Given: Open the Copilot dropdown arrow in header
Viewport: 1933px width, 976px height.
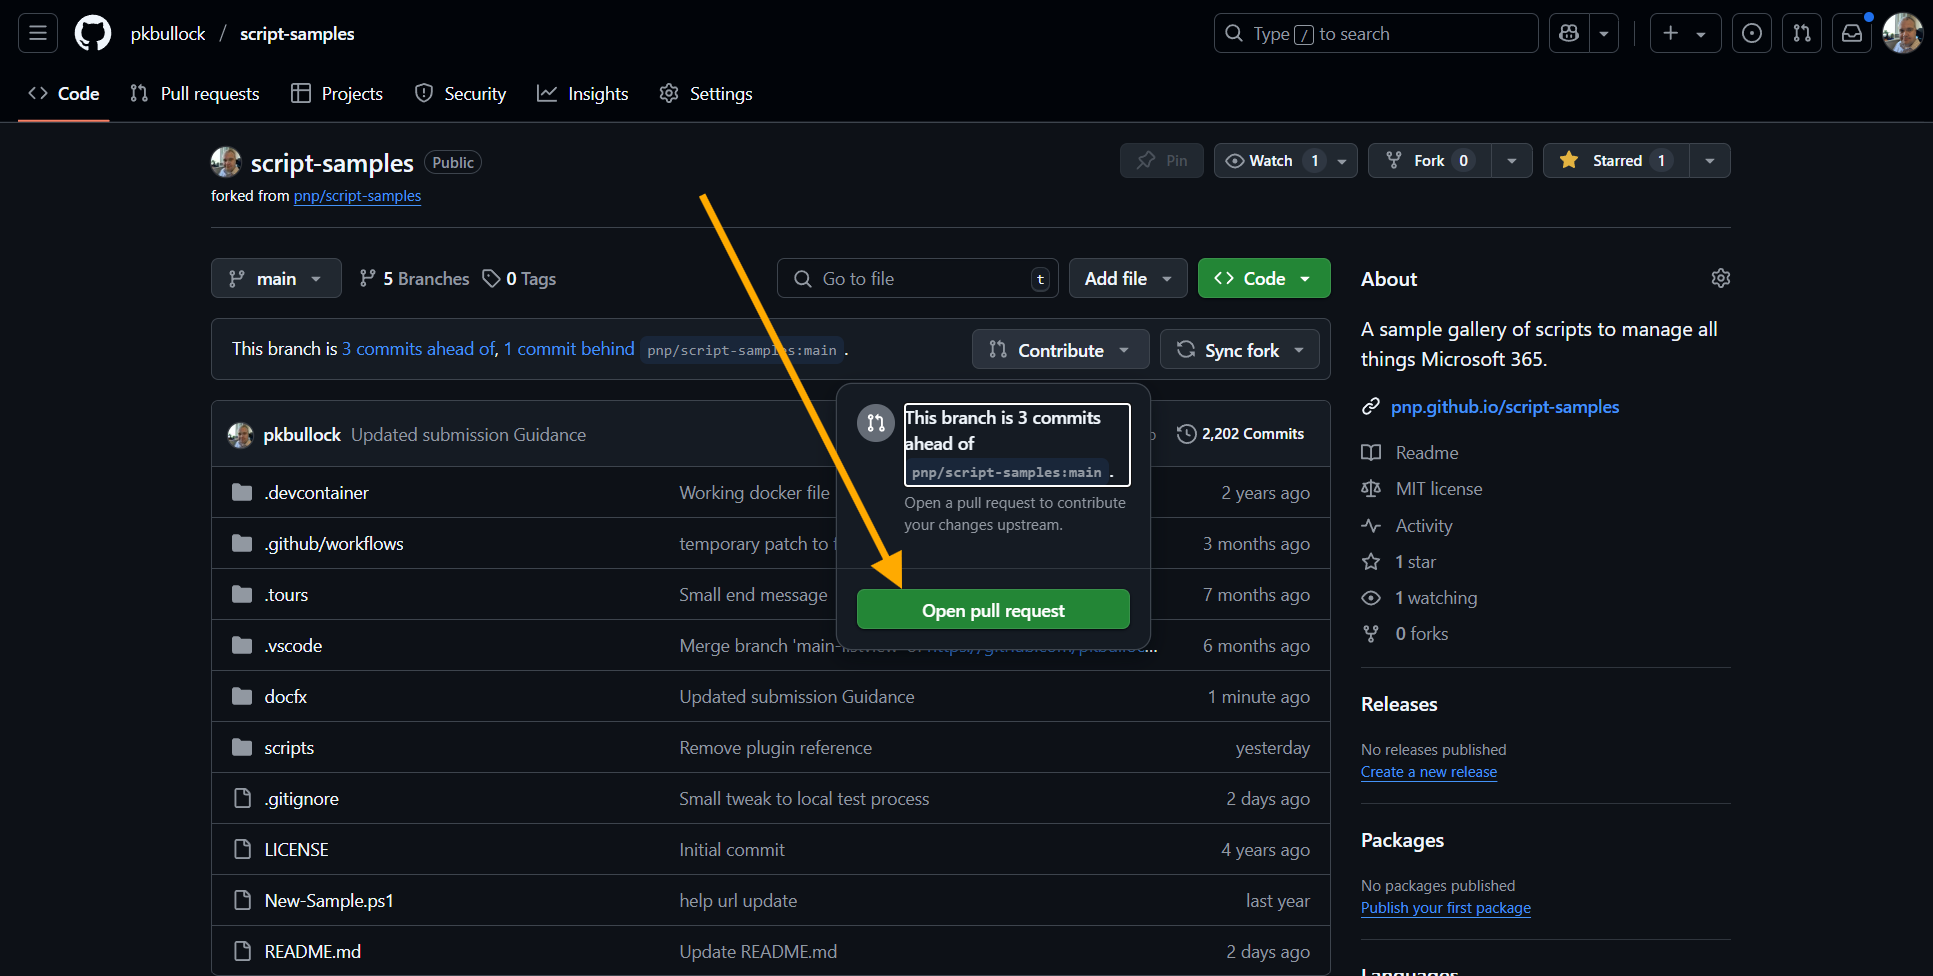Looking at the screenshot, I should [x=1604, y=33].
